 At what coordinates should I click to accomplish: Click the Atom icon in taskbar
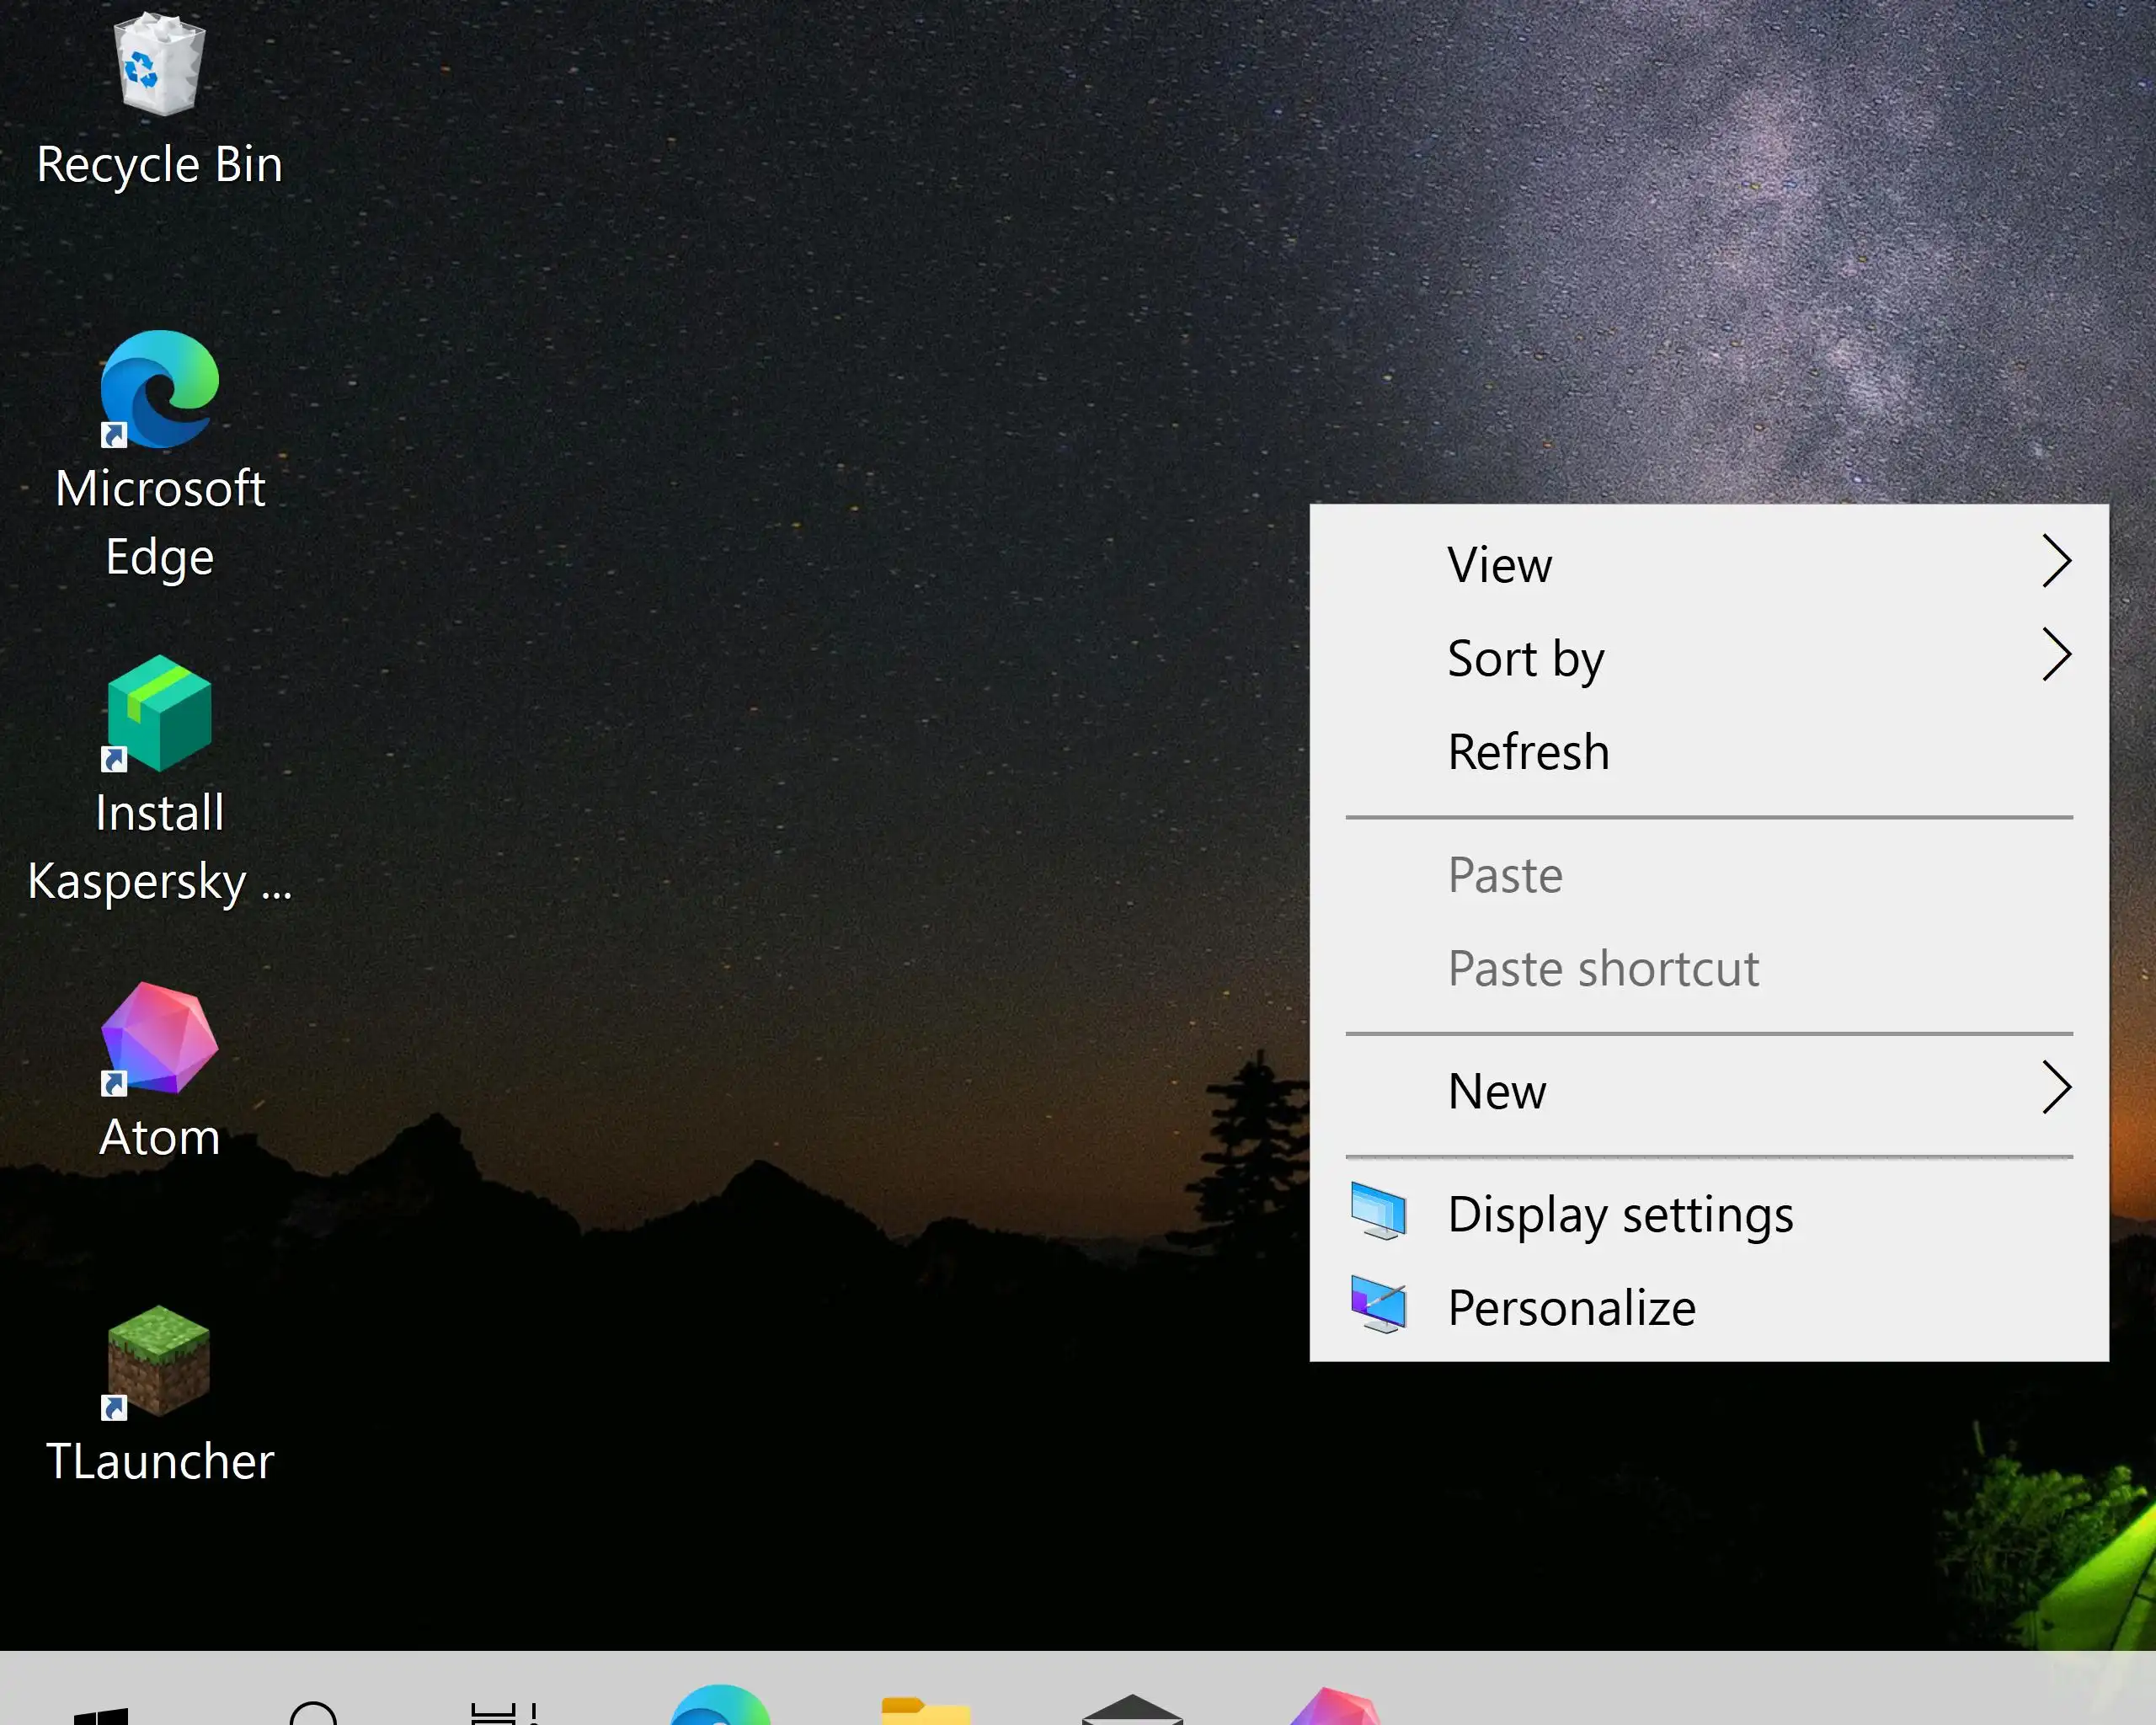[x=1336, y=1709]
